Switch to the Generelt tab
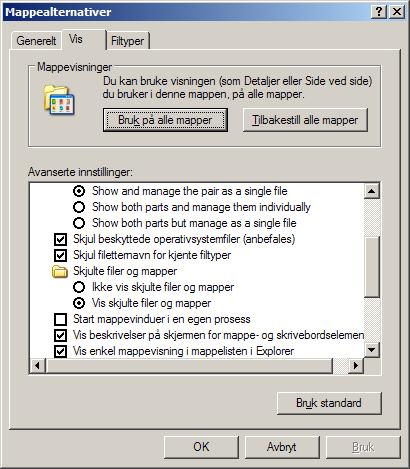The width and height of the screenshot is (410, 469). tap(36, 41)
